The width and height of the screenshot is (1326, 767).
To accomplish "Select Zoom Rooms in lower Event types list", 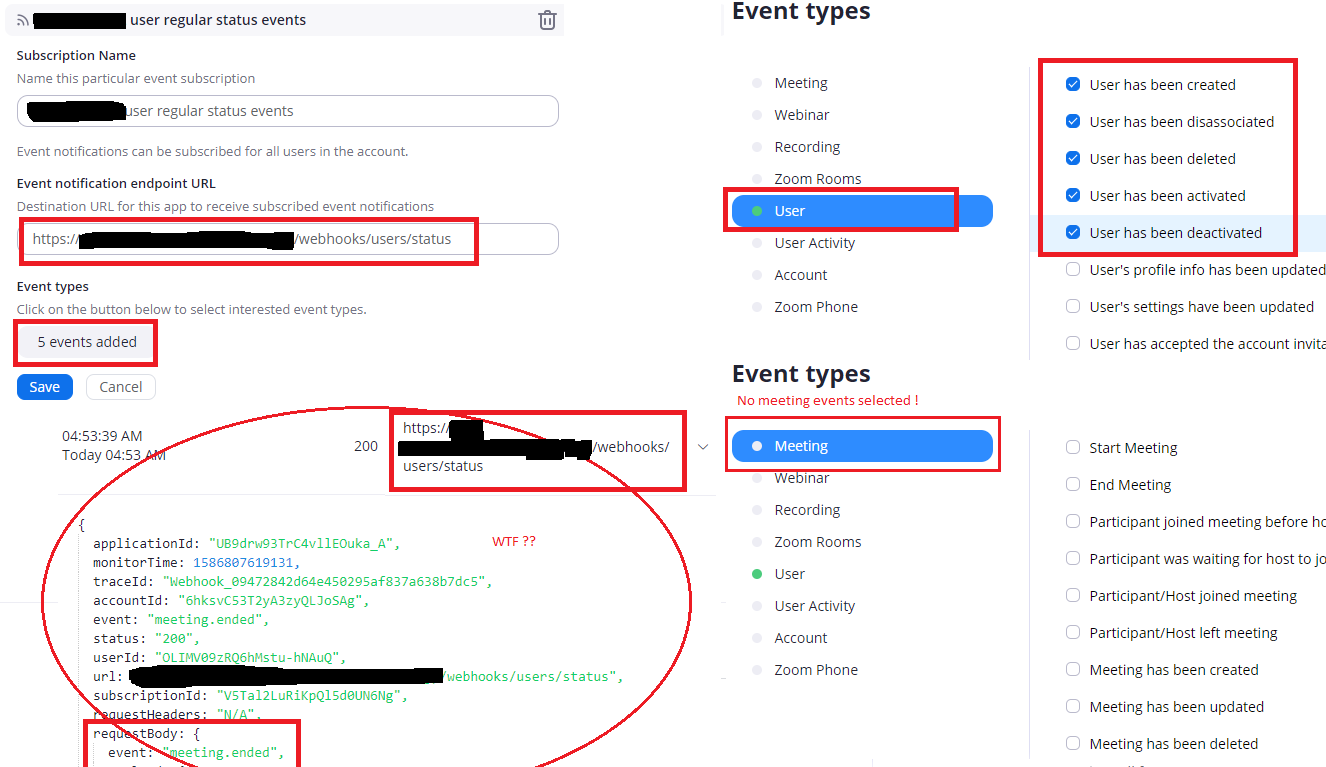I will click(x=818, y=542).
